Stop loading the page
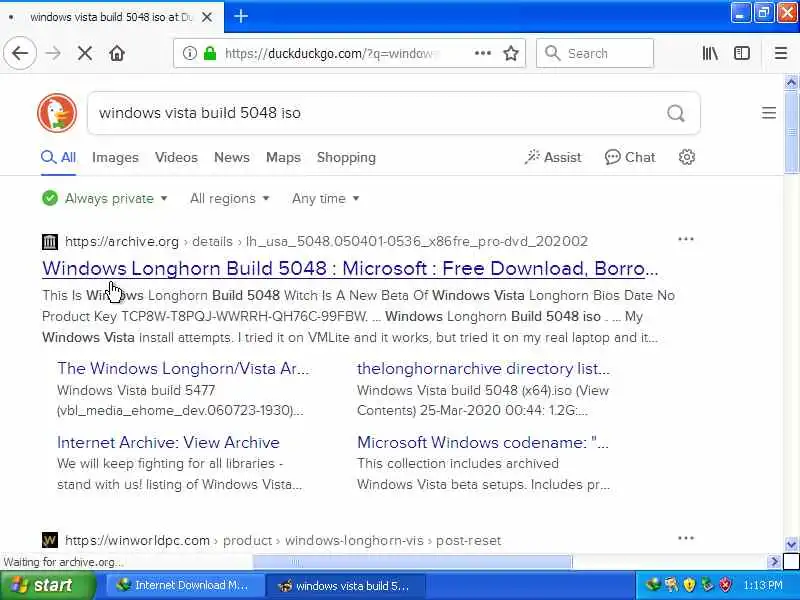 point(85,53)
